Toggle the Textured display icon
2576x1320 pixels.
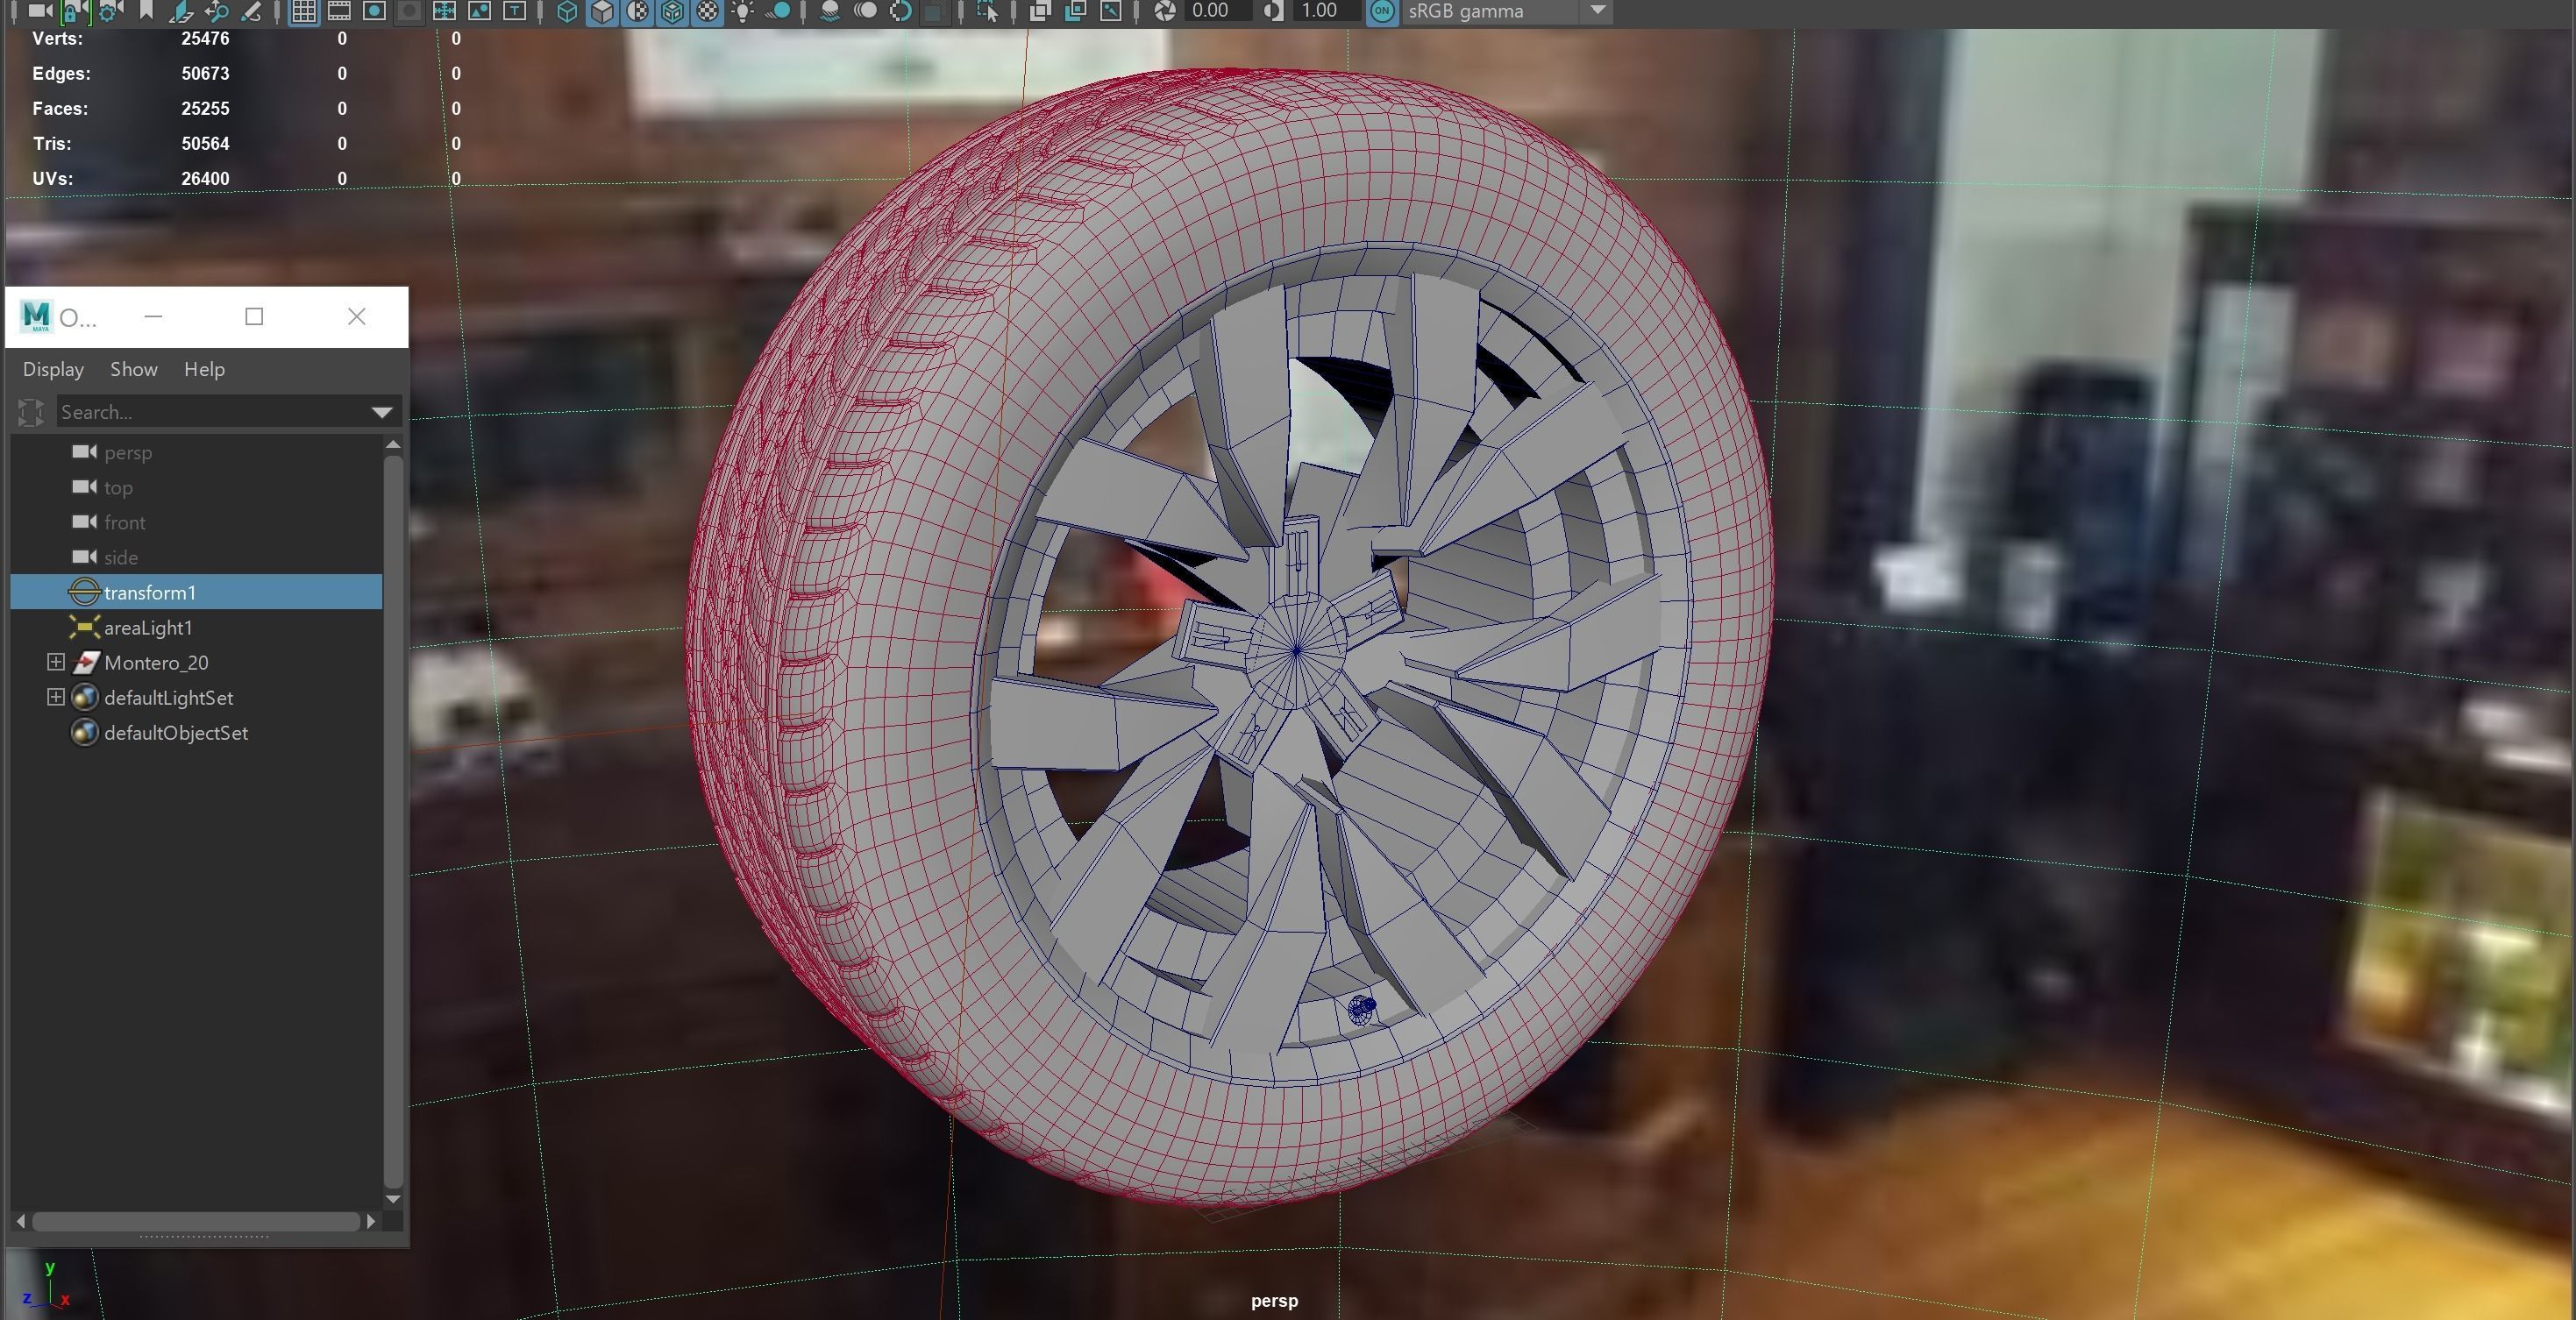(708, 11)
